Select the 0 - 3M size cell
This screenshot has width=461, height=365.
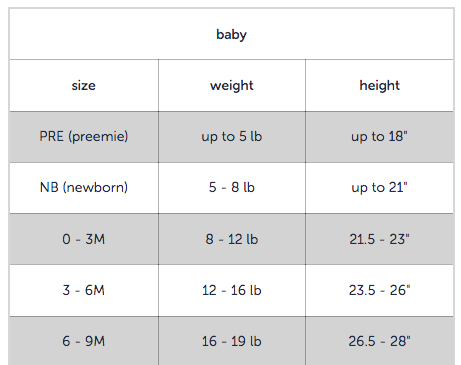point(84,239)
